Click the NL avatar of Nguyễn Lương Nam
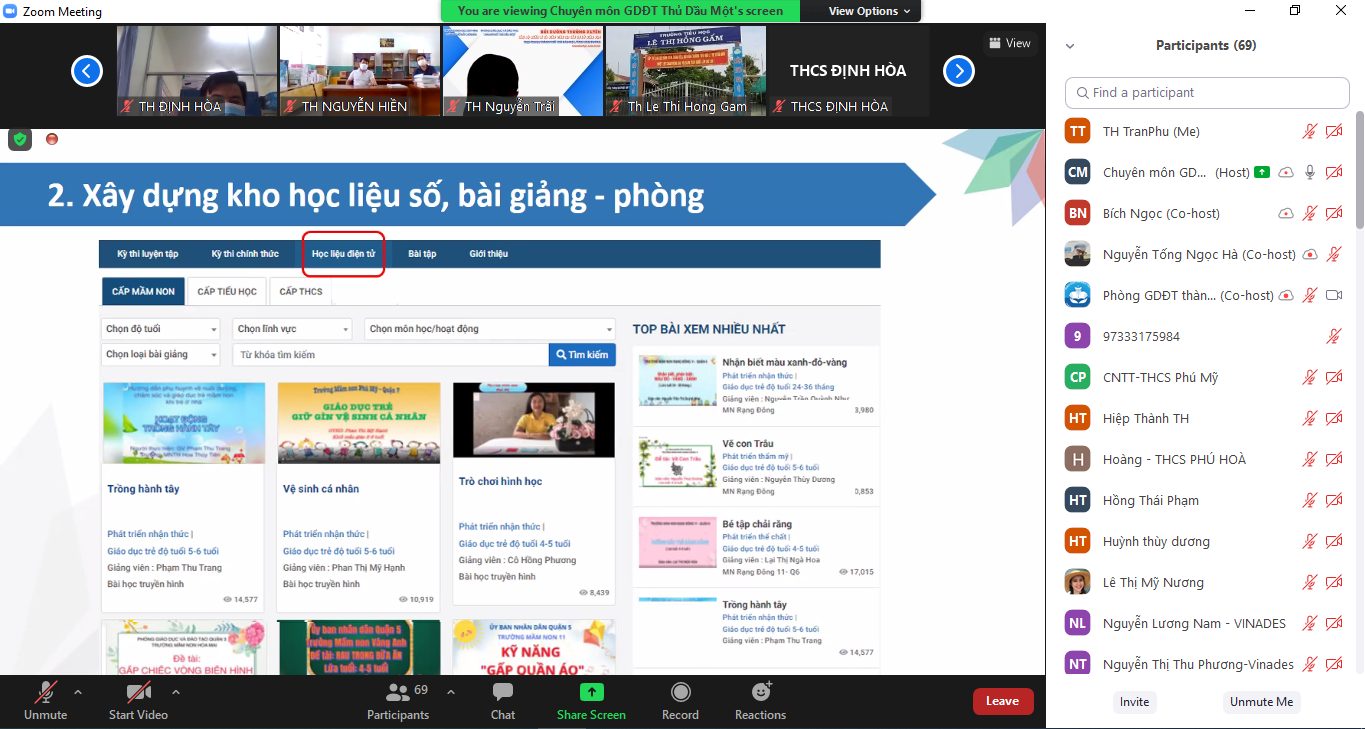Screen dimensions: 1365x729 point(1077,623)
